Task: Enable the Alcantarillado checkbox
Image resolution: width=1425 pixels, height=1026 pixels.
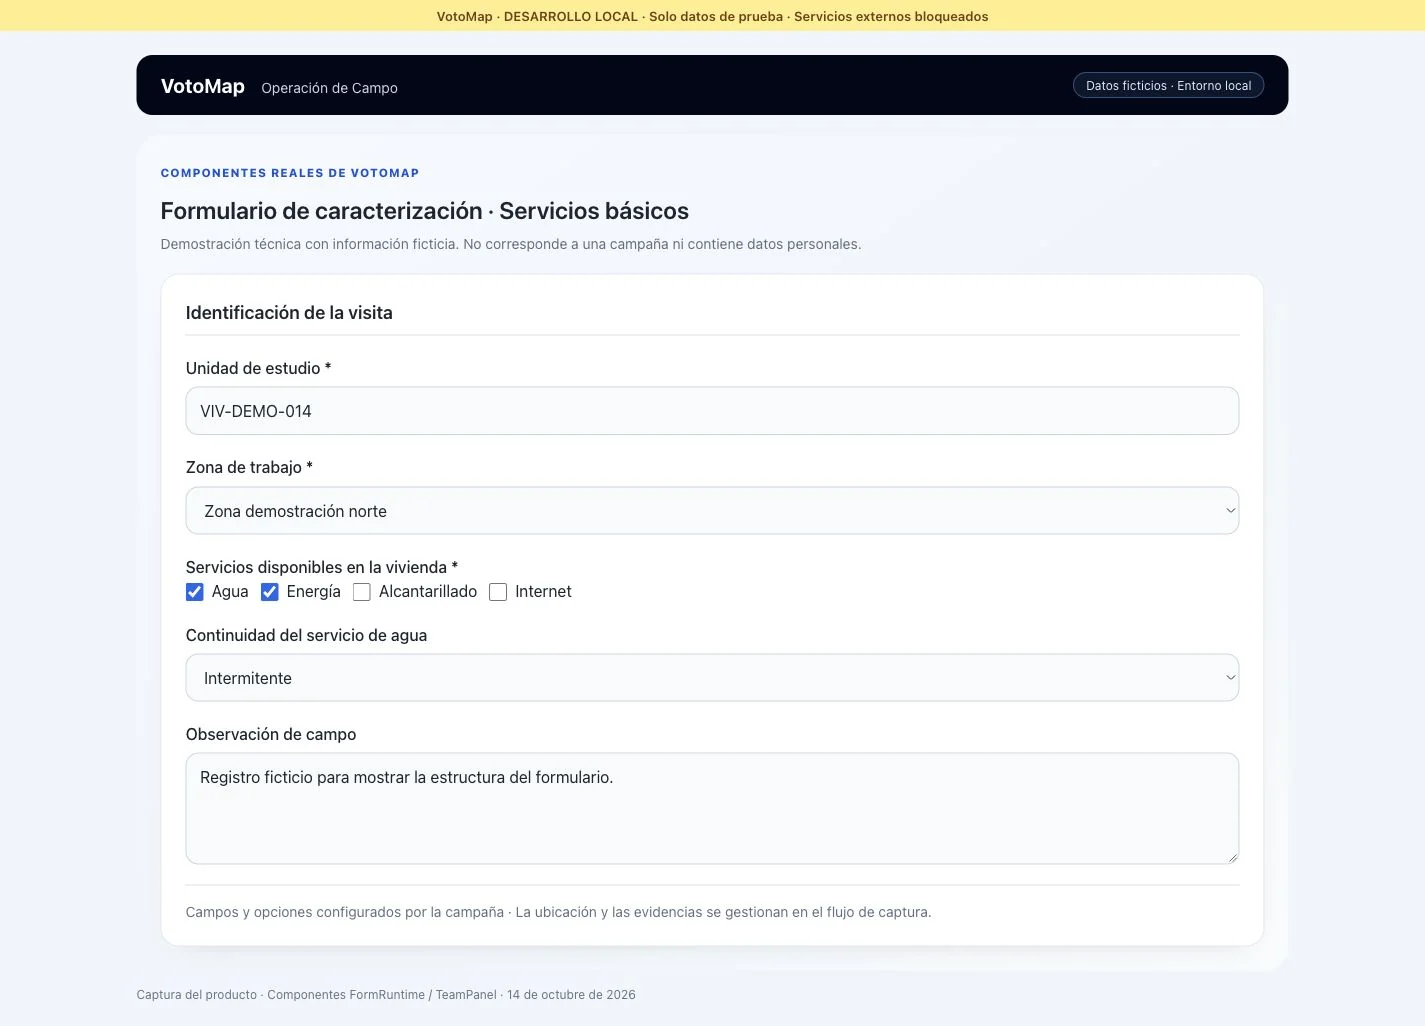Action: coord(362,592)
